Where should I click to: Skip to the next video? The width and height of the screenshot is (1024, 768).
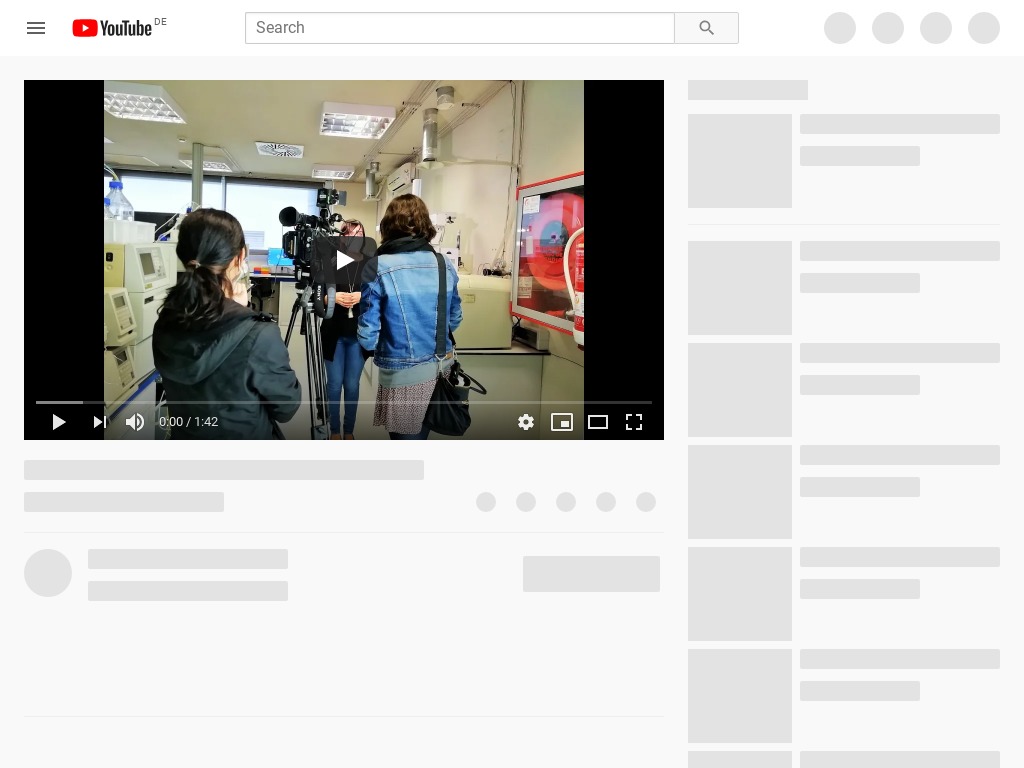click(x=99, y=422)
